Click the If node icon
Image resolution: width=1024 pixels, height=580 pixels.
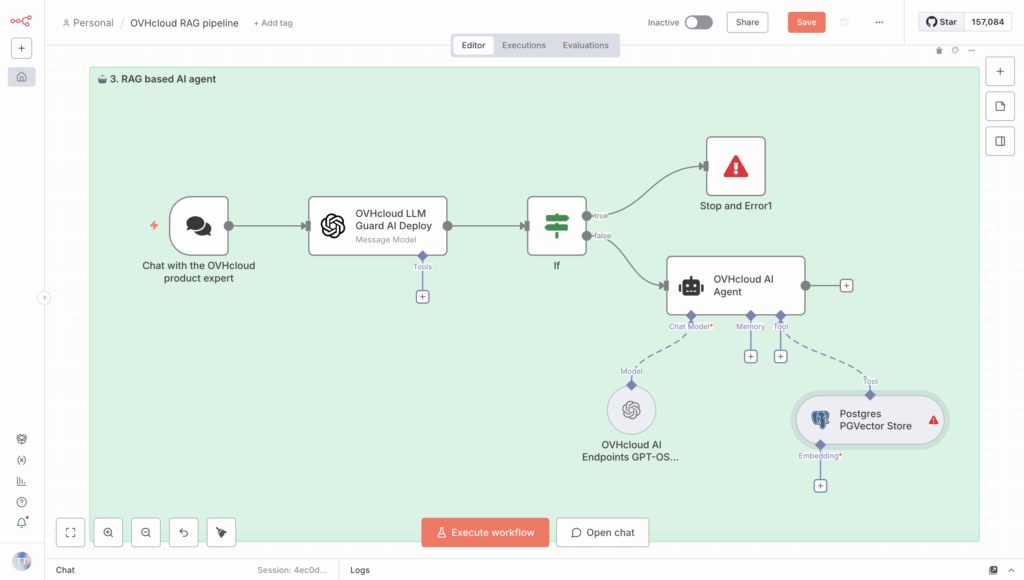coord(556,225)
